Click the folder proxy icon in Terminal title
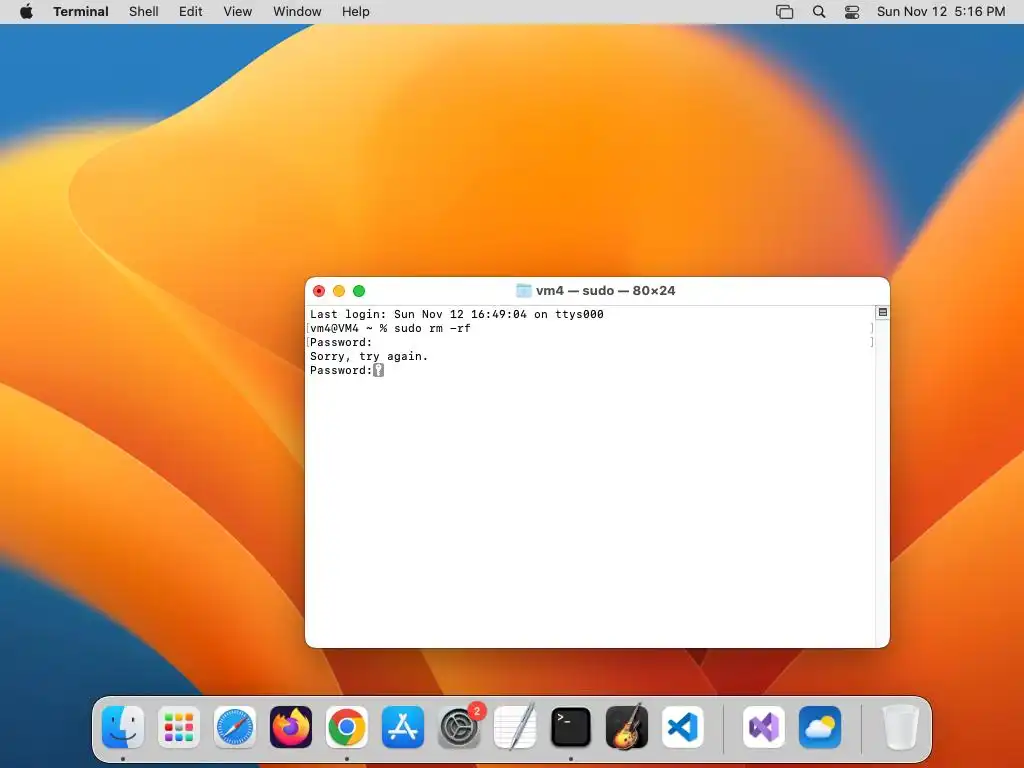 pyautogui.click(x=524, y=291)
